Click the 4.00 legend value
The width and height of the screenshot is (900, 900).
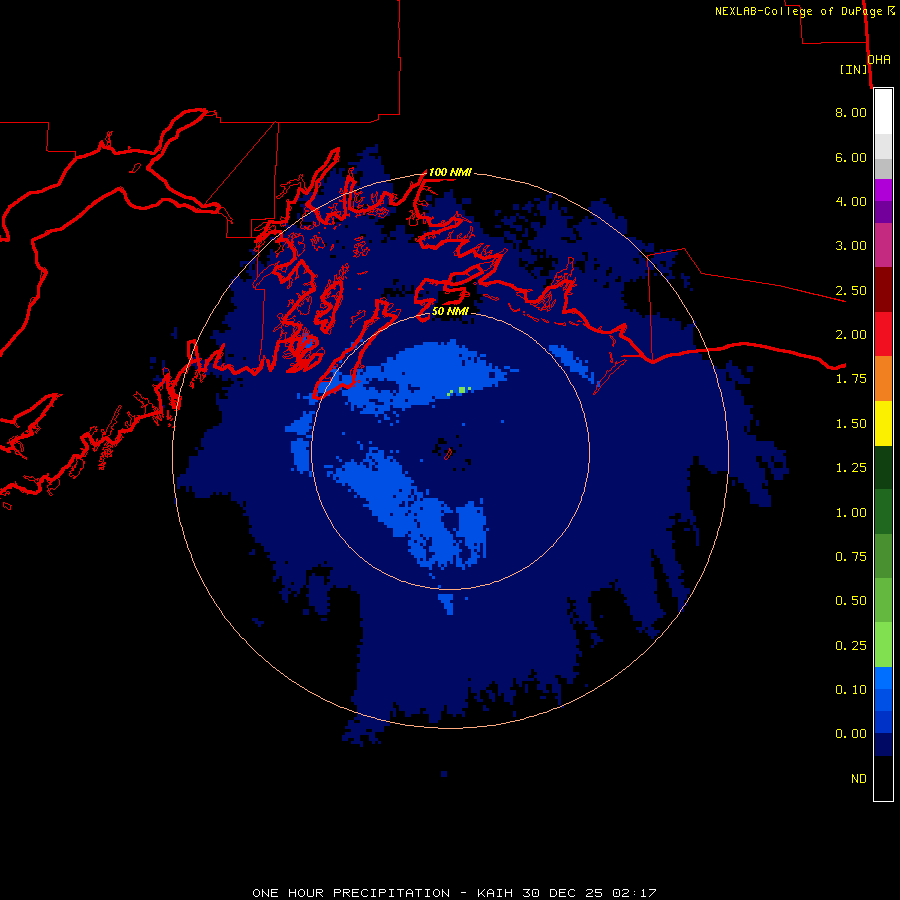[851, 201]
